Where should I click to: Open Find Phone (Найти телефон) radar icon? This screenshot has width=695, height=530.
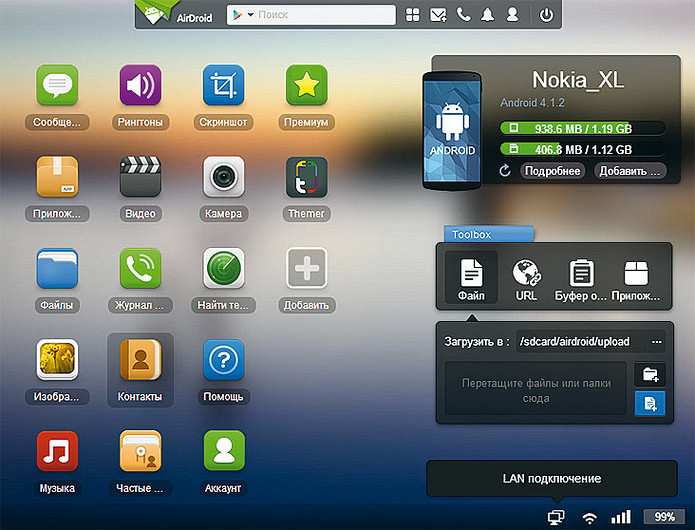pos(224,269)
